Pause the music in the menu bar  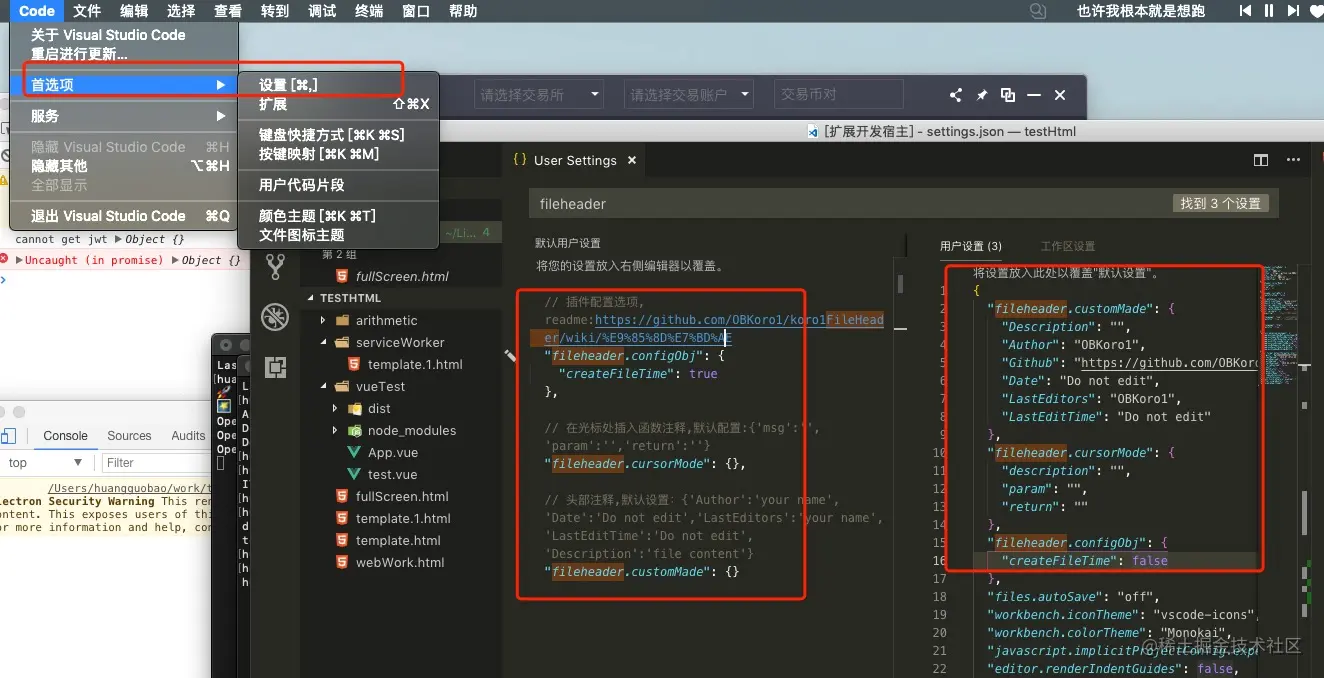tap(1269, 11)
